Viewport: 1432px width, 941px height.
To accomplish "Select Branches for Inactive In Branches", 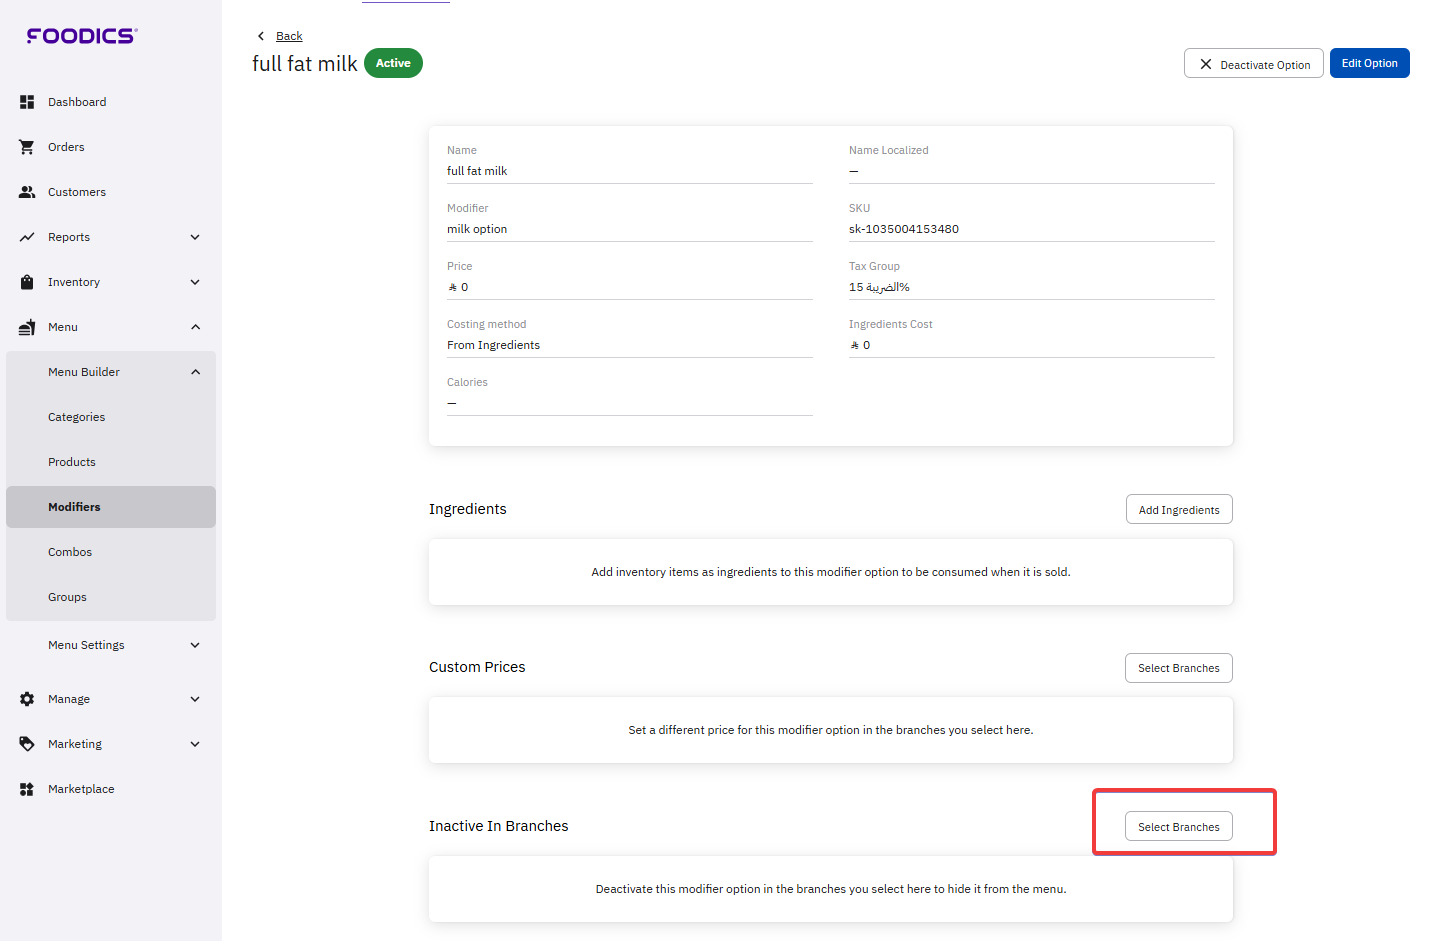I will tap(1178, 827).
